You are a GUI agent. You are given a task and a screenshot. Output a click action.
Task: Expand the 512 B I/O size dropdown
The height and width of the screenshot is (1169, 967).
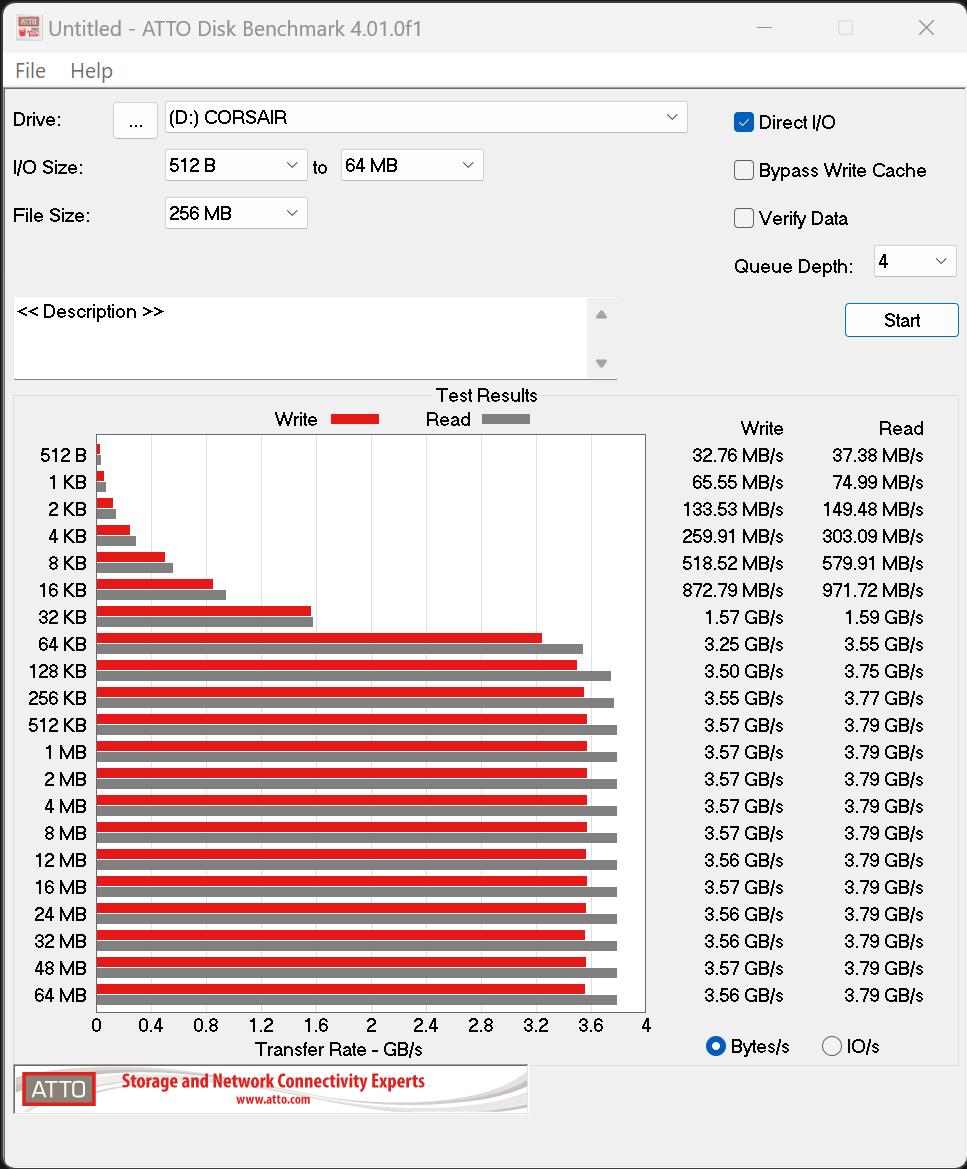(x=236, y=165)
